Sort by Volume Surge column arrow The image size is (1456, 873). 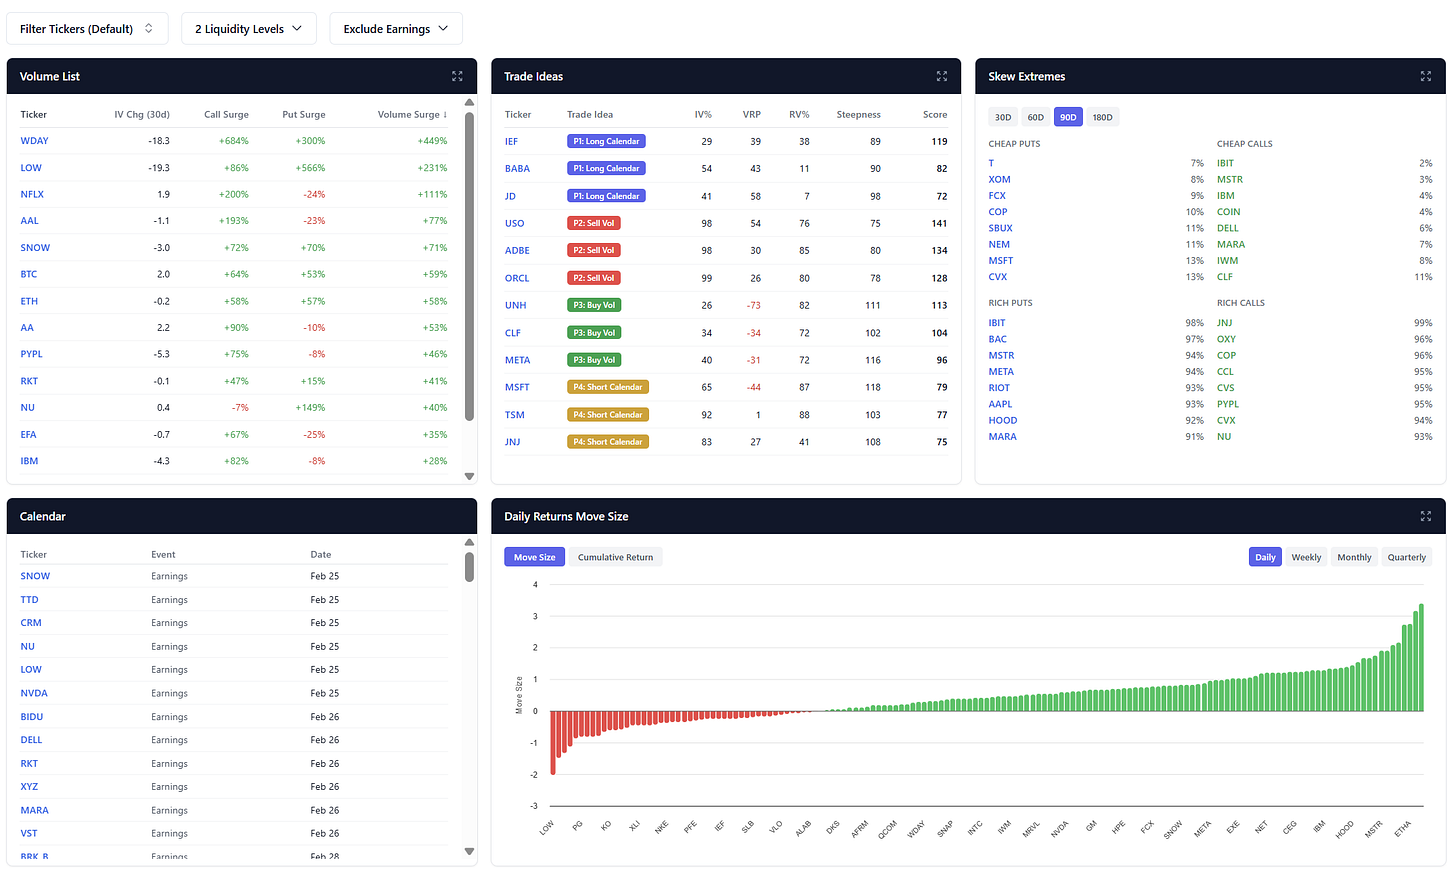coord(445,115)
